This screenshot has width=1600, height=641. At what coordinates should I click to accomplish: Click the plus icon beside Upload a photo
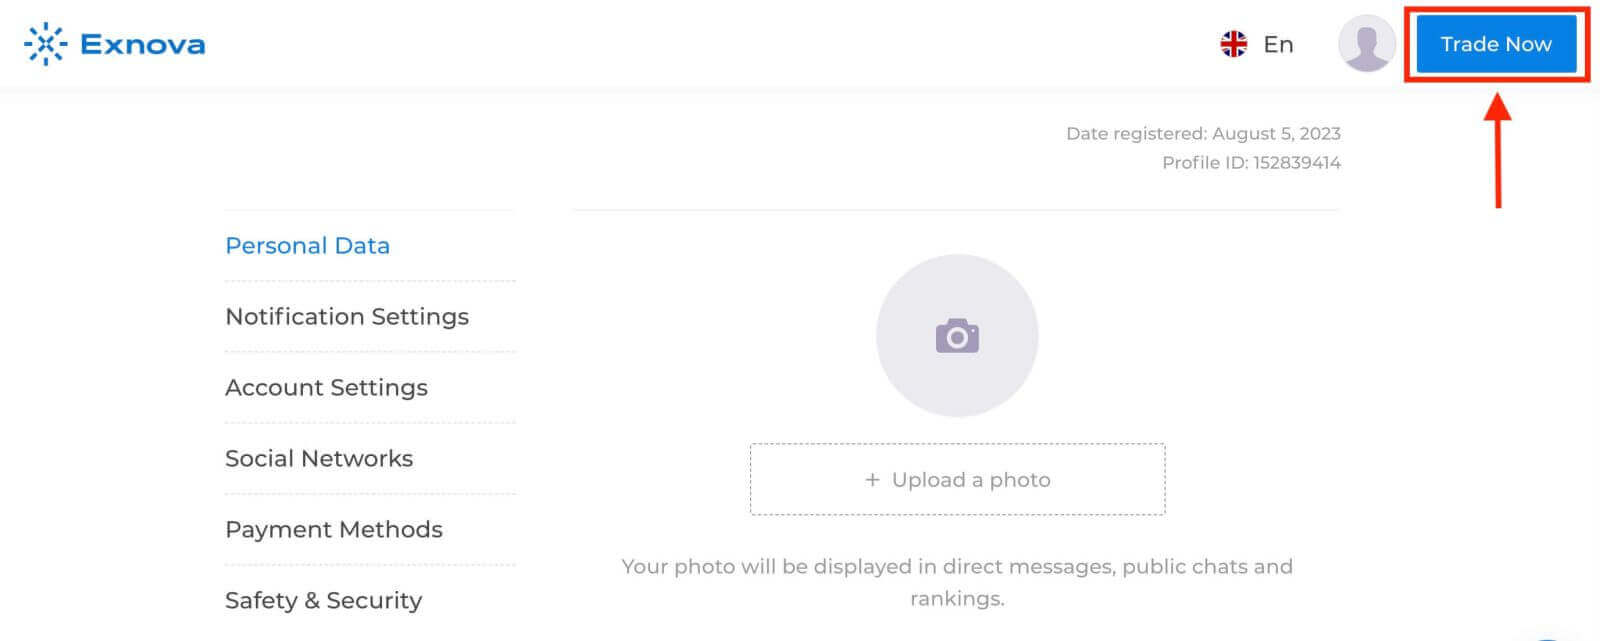(872, 480)
